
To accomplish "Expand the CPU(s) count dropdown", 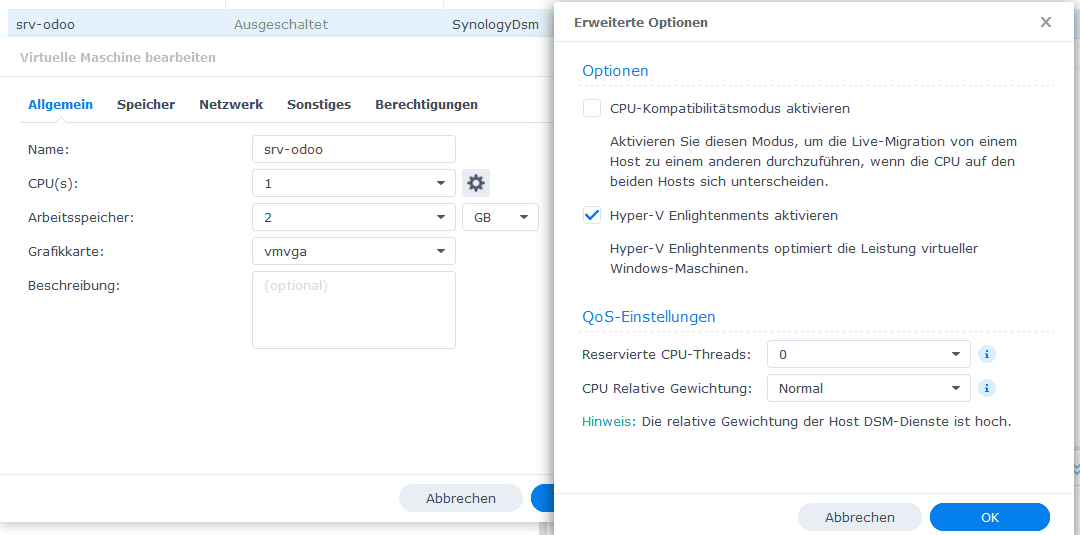I will (354, 183).
